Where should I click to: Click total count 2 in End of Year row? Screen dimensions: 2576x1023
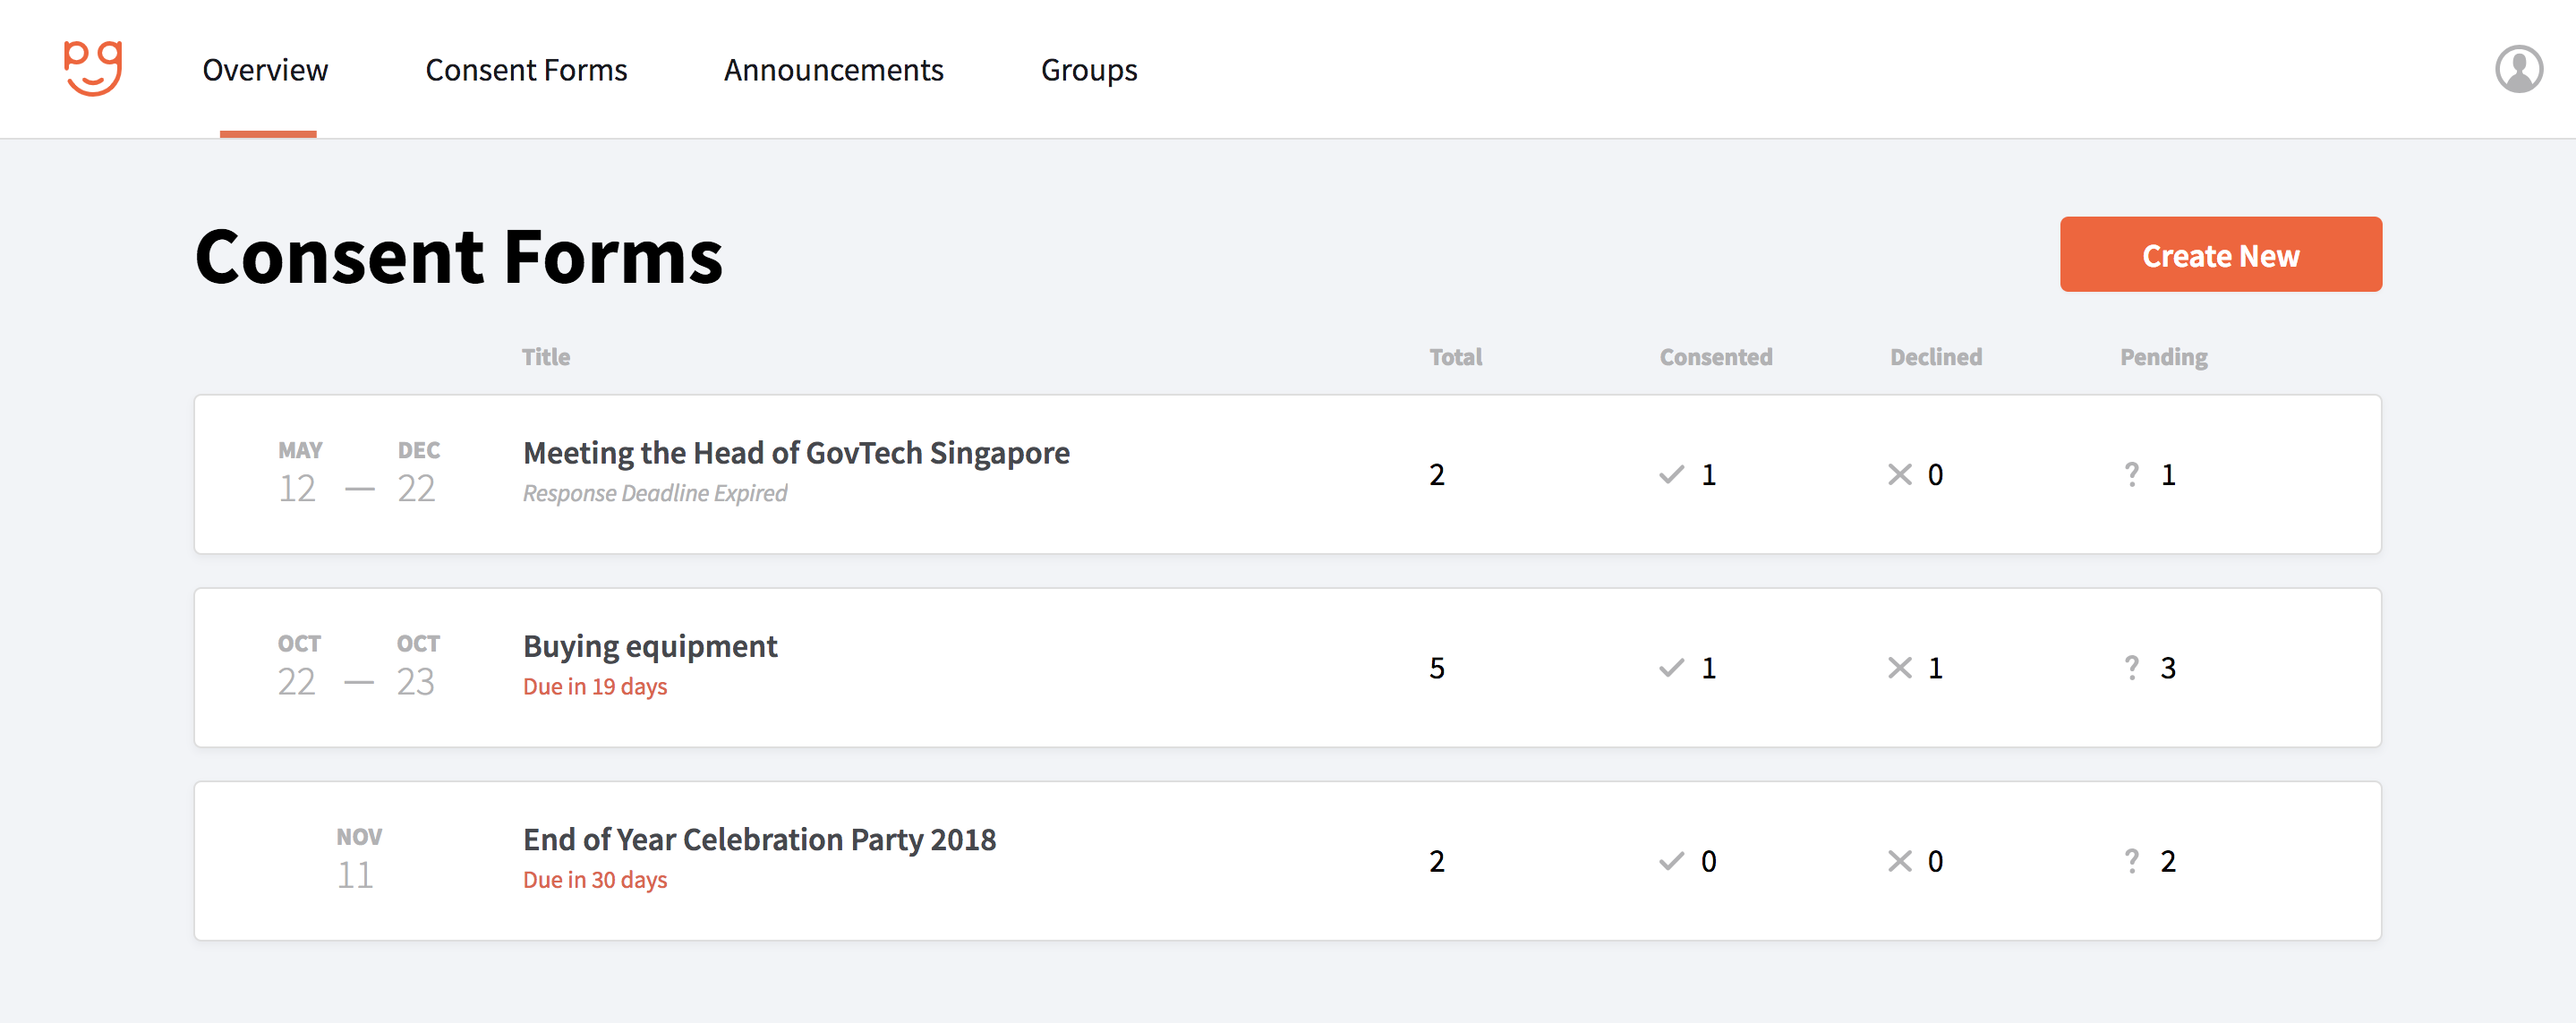1436,861
